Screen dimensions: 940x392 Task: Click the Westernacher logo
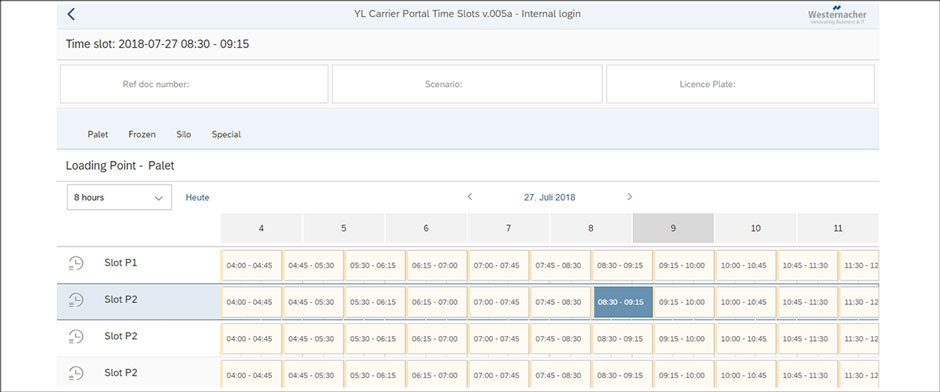pyautogui.click(x=836, y=14)
